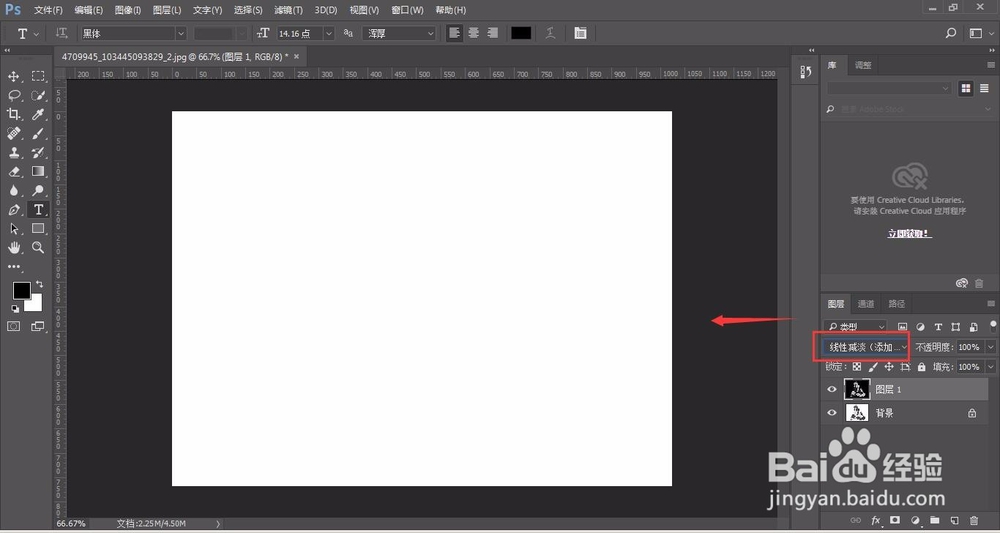Center the text
This screenshot has width=1000, height=533.
pos(473,33)
